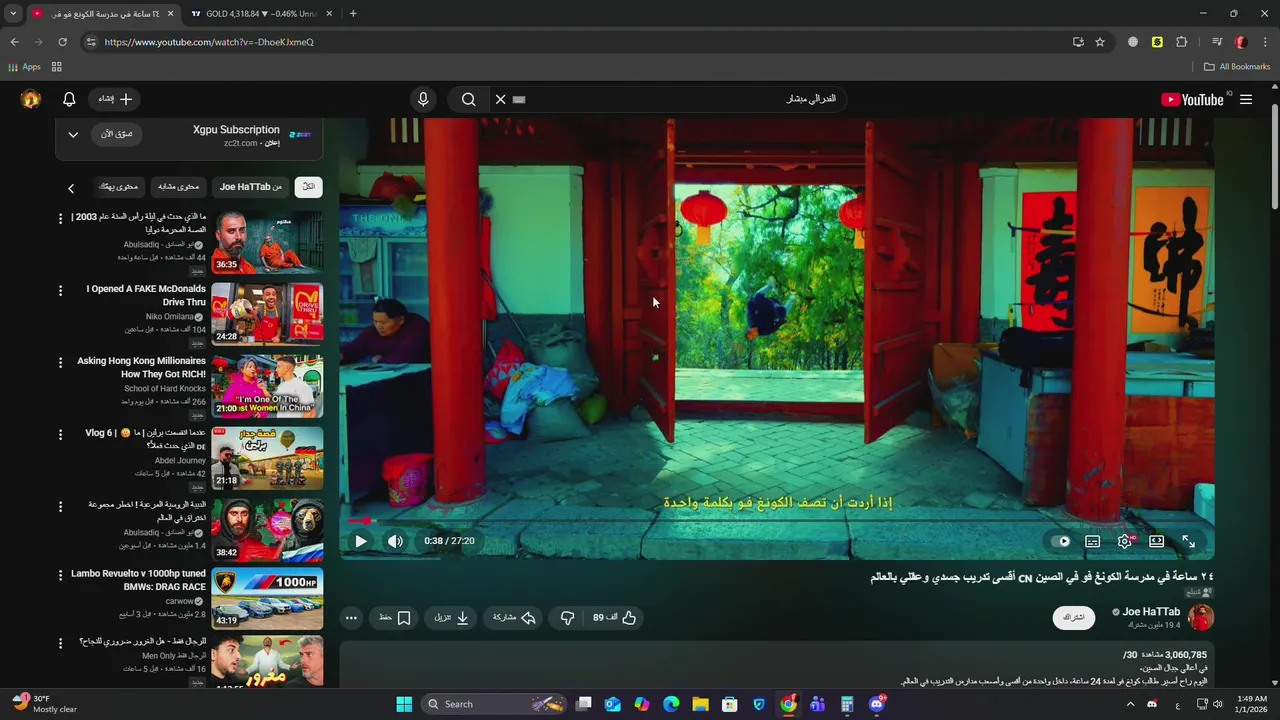Open the YouTube hamburger guide menu
This screenshot has width=1280, height=720.
pyautogui.click(x=1246, y=99)
